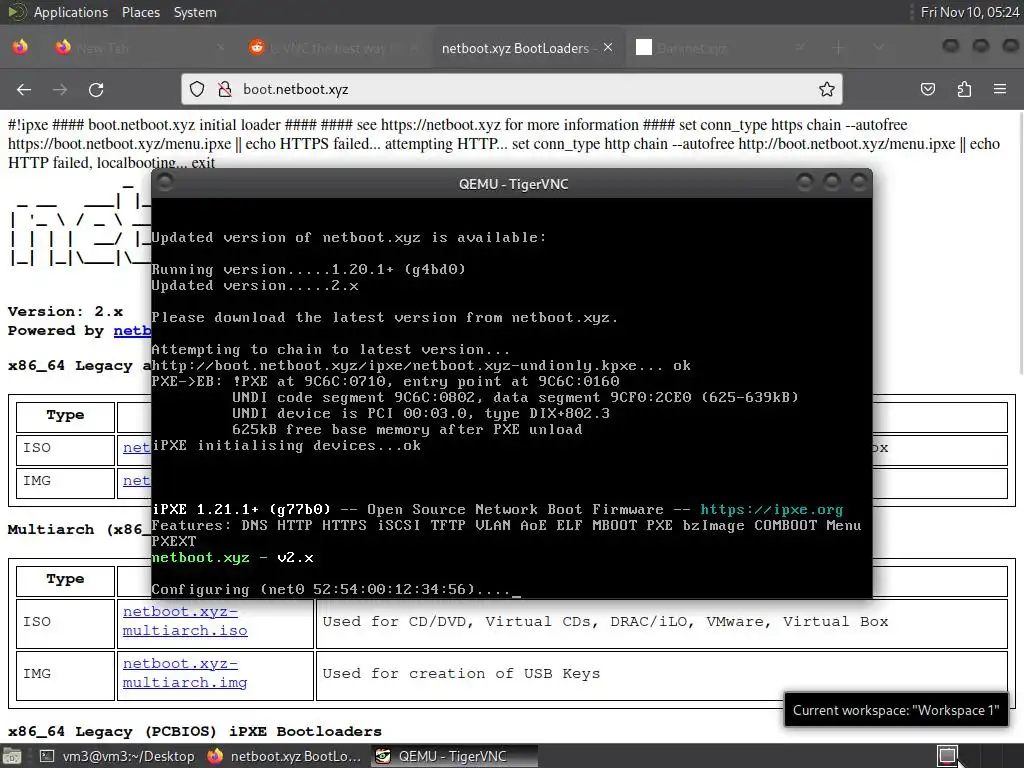The width and height of the screenshot is (1024, 768).
Task: Expand the list all tabs chevron
Action: click(879, 48)
